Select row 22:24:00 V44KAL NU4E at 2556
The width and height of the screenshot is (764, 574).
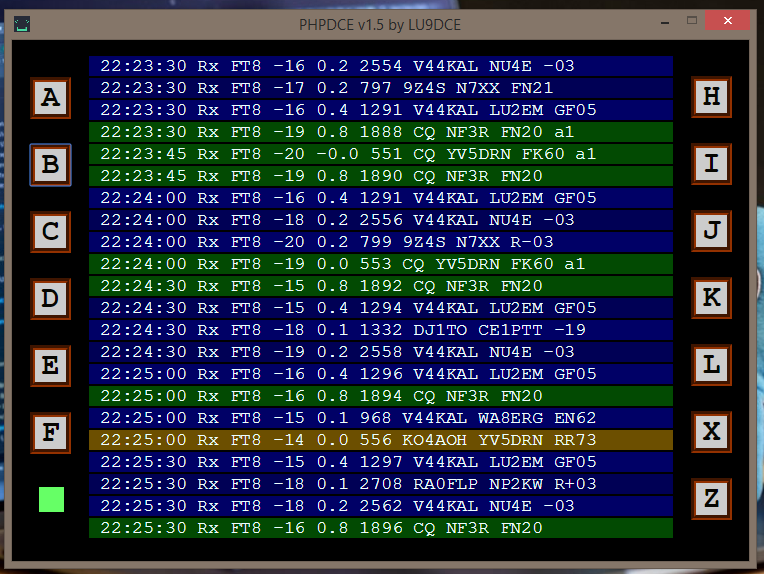(x=381, y=220)
